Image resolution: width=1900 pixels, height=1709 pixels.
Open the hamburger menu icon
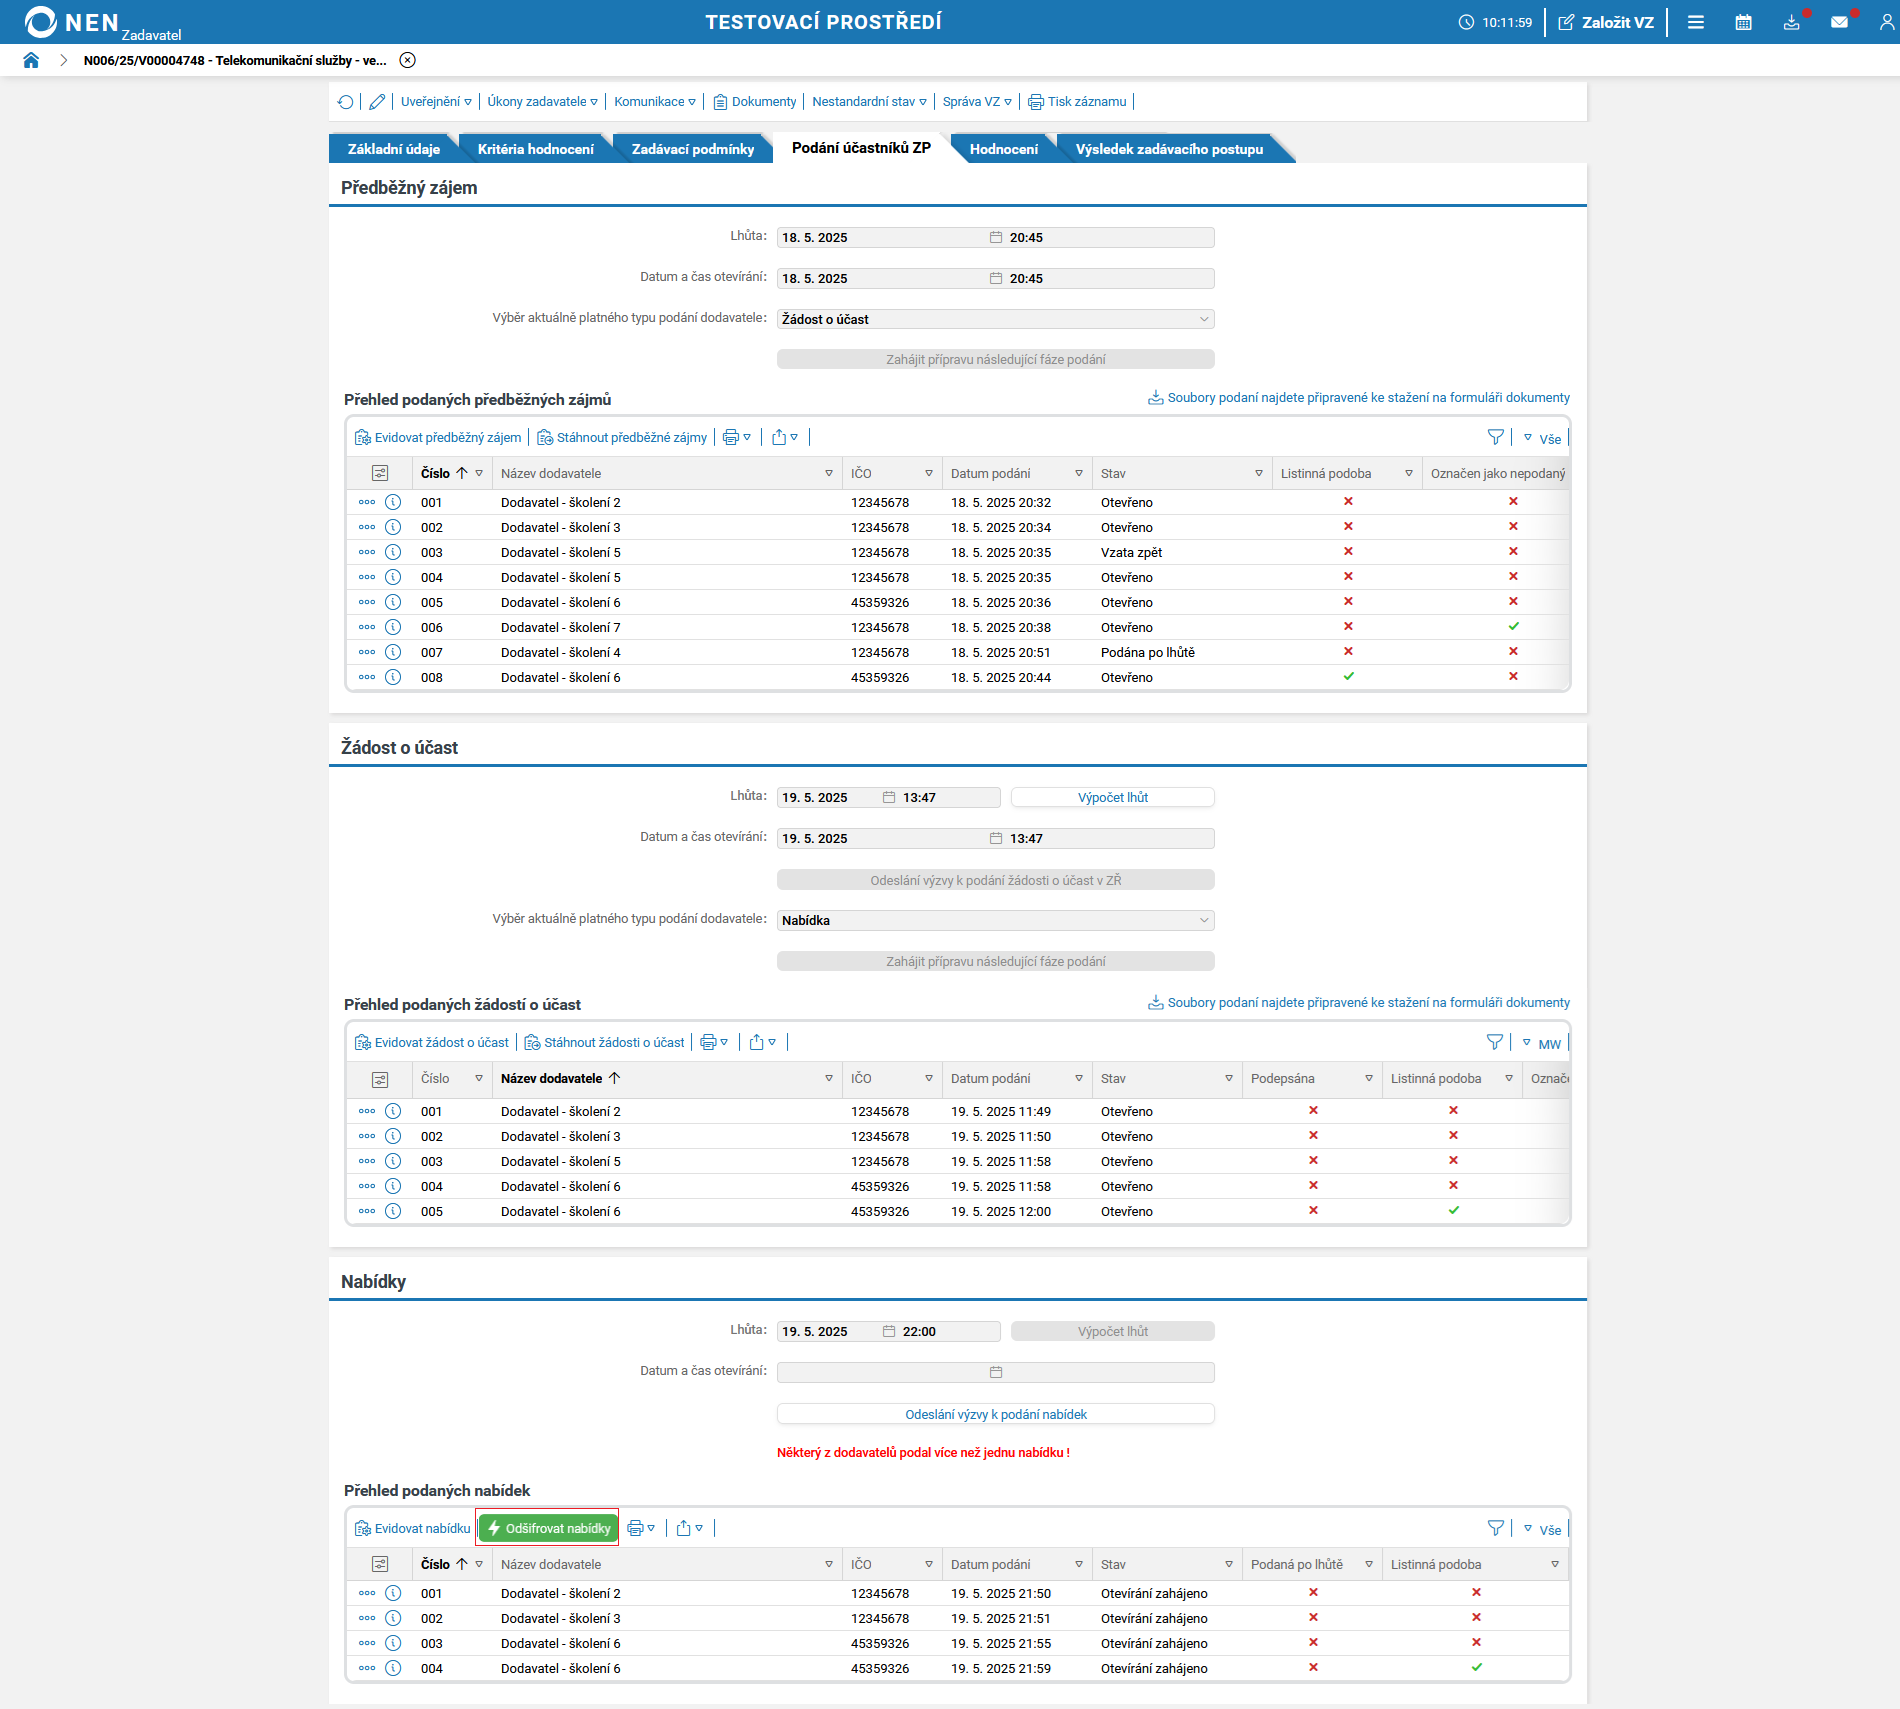(x=1696, y=22)
